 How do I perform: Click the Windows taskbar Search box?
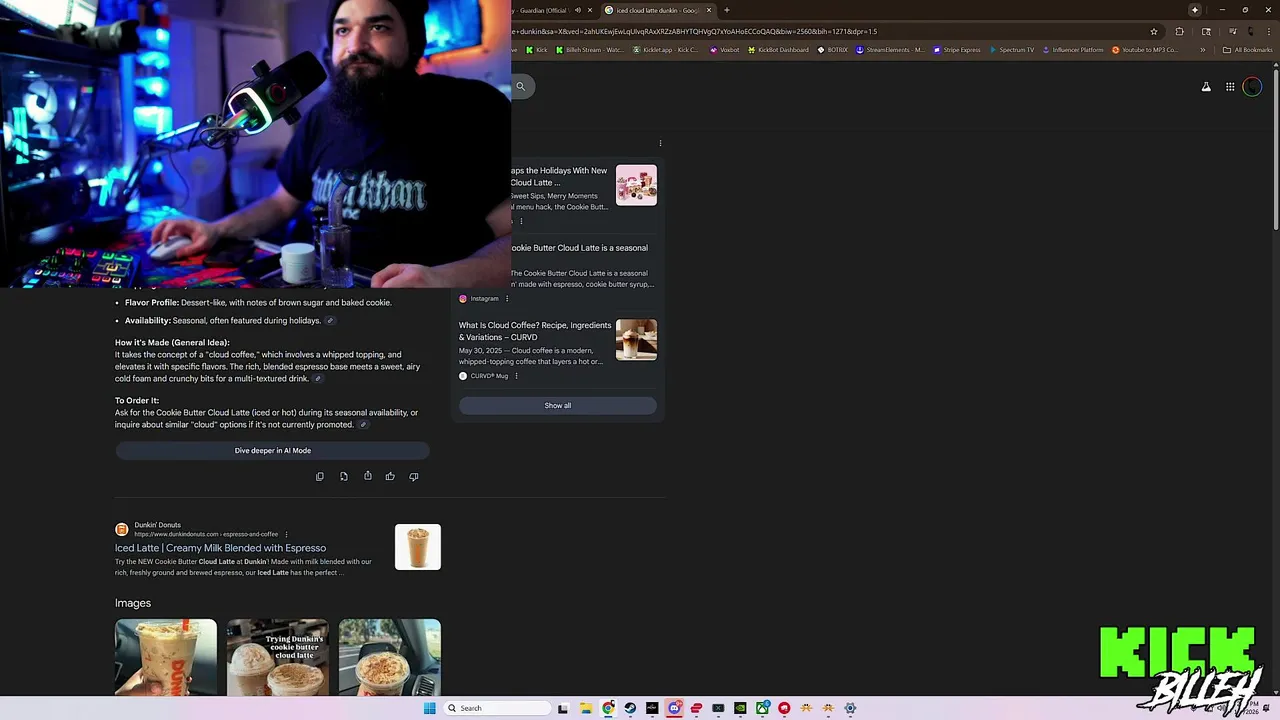(497, 708)
